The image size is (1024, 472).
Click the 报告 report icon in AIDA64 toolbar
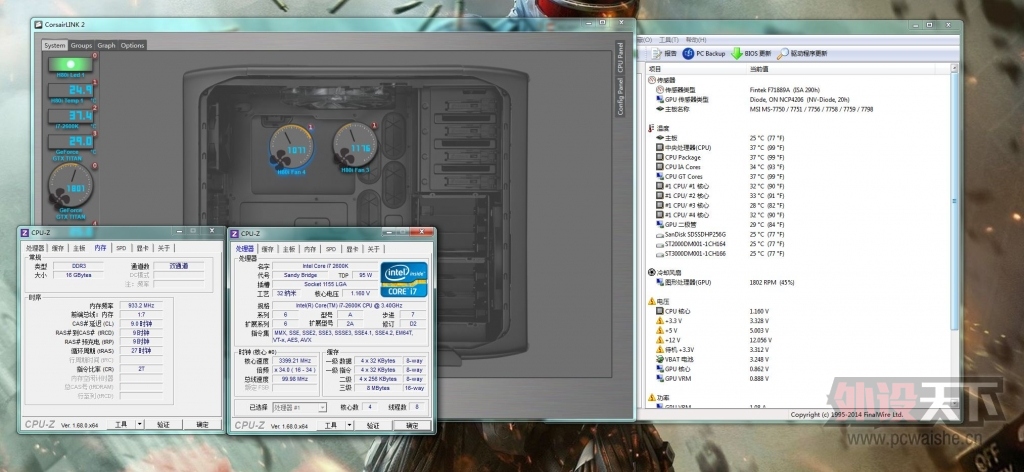pos(656,54)
